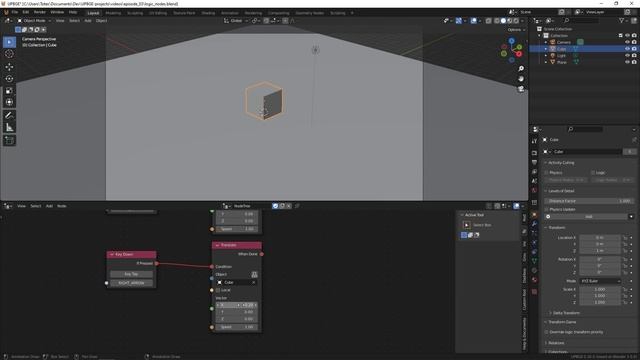Hide Light in viewport via eye icon

tap(627, 55)
